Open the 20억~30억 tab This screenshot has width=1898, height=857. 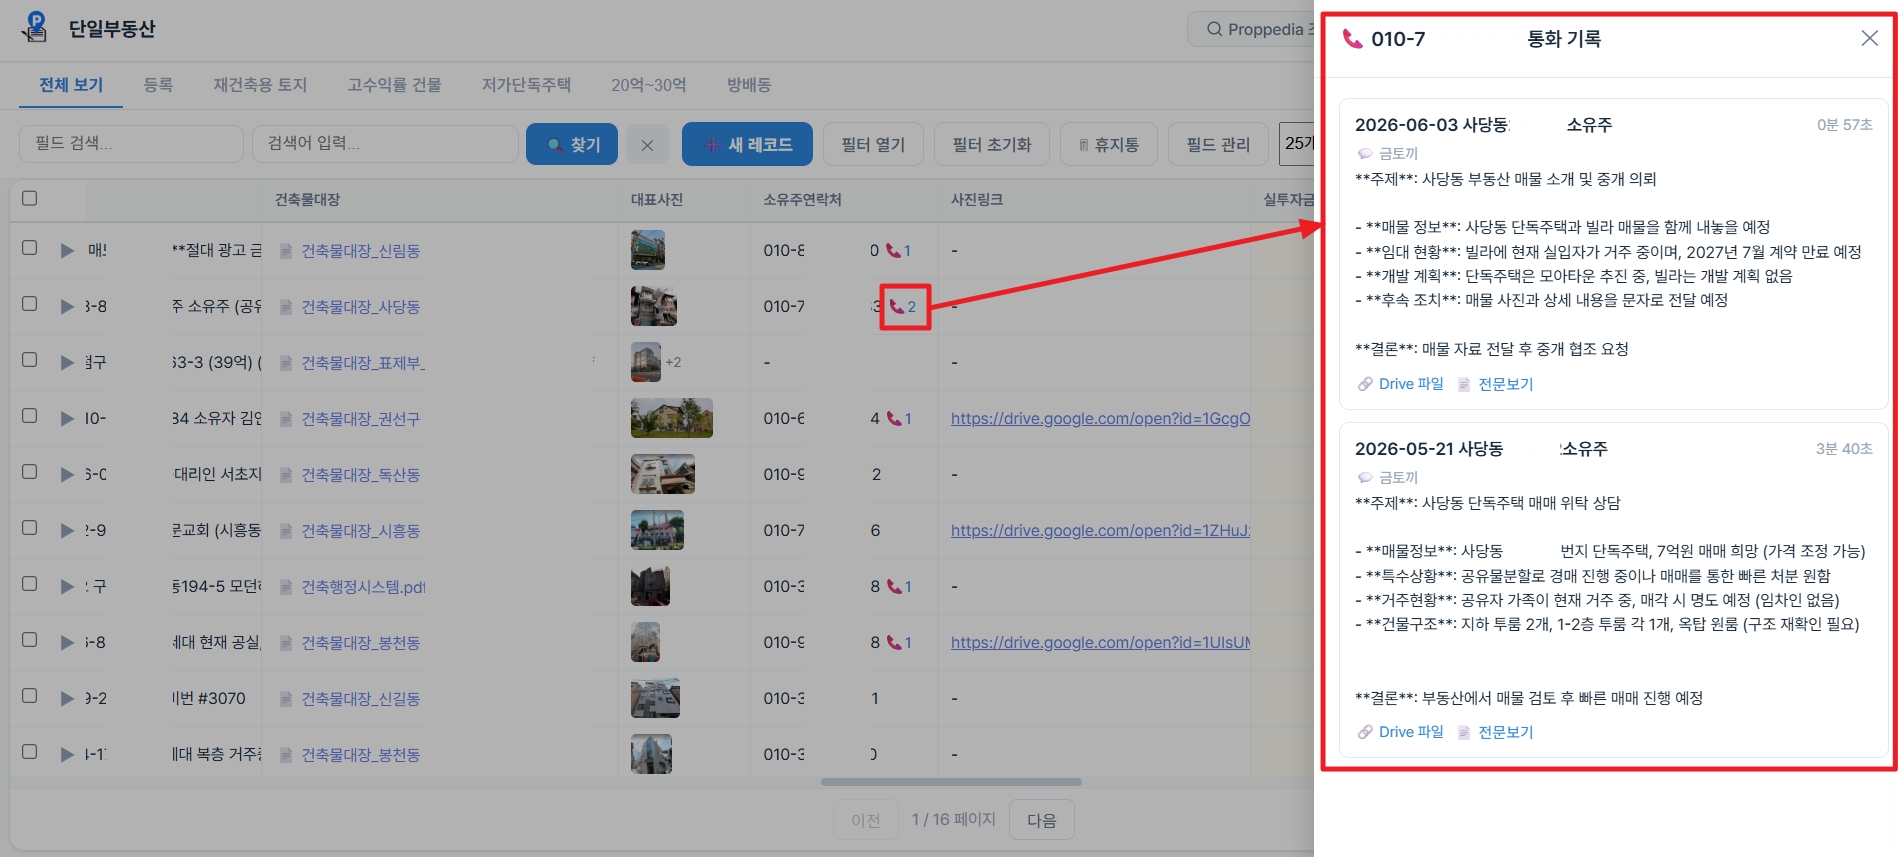[x=649, y=85]
